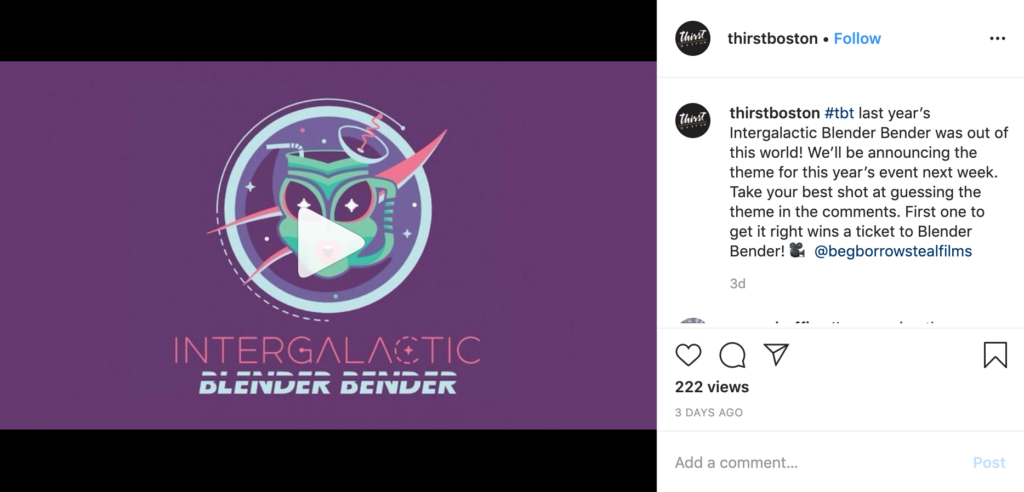
Task: Click the 3d timestamp under caption
Action: pos(737,284)
